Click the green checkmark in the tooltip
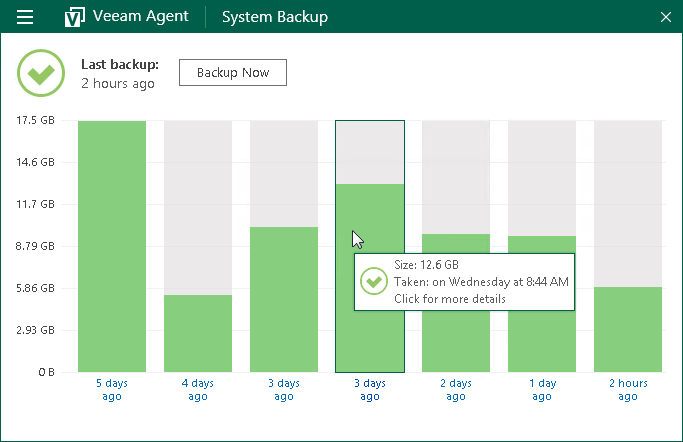This screenshot has width=683, height=442. coord(374,281)
